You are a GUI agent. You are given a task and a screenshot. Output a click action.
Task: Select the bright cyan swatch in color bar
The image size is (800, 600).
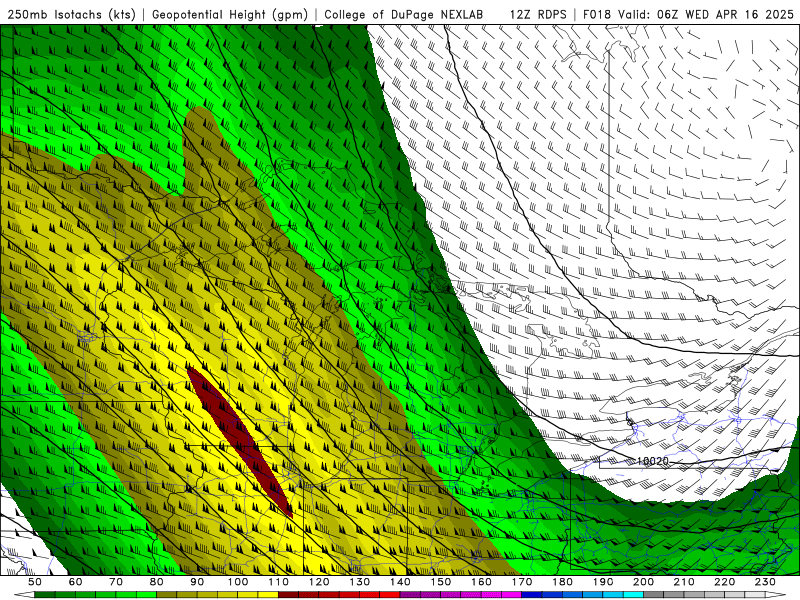(x=634, y=595)
